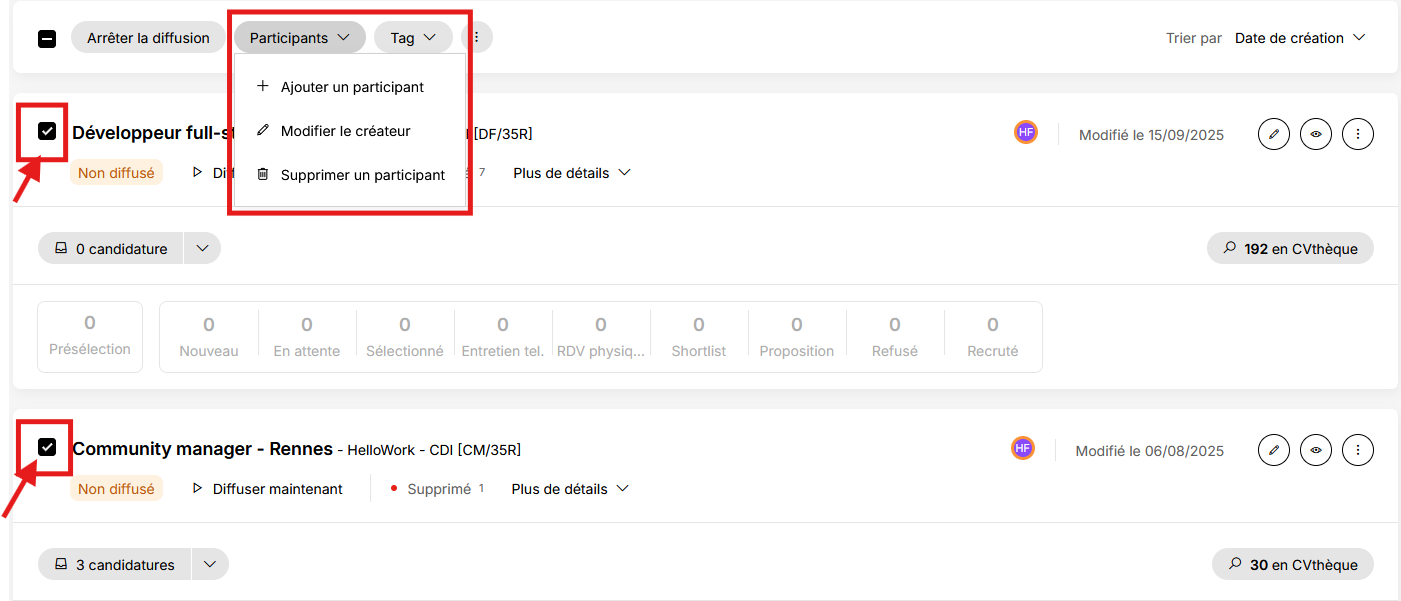Viewport: 1401px width, 601px height.
Task: Click the pencil edit icon for Community manager offer
Action: pos(1273,450)
